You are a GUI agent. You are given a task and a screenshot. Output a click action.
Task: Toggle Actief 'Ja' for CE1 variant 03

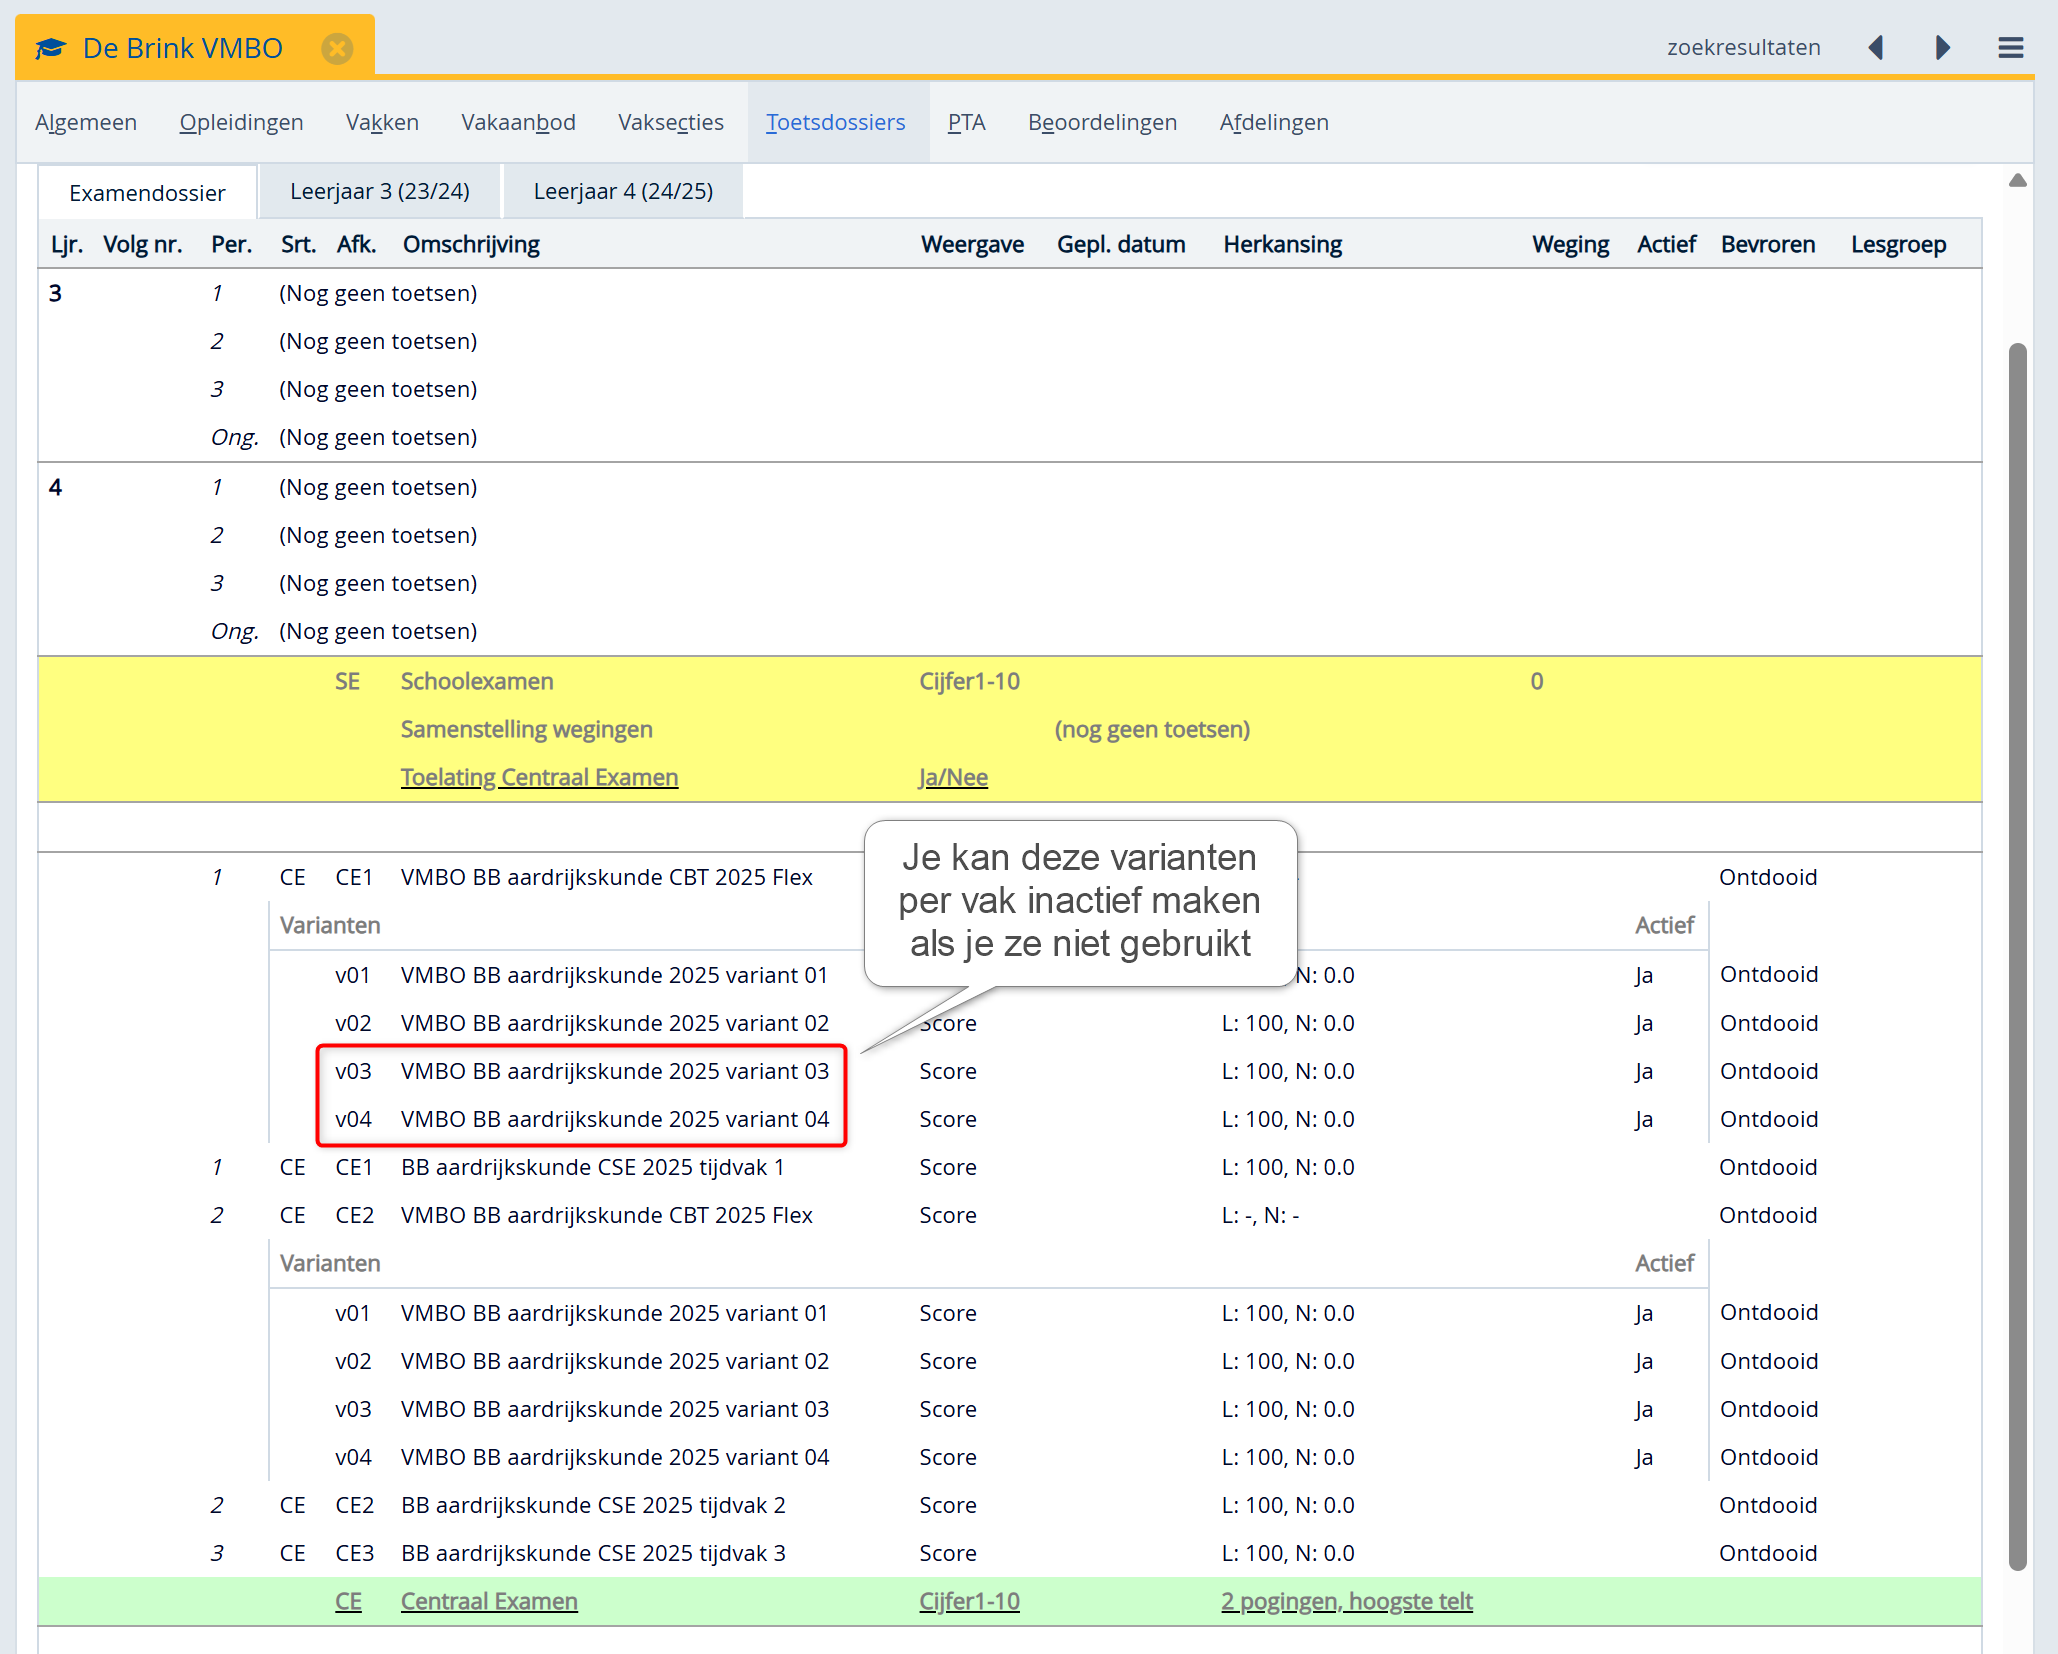1643,1071
